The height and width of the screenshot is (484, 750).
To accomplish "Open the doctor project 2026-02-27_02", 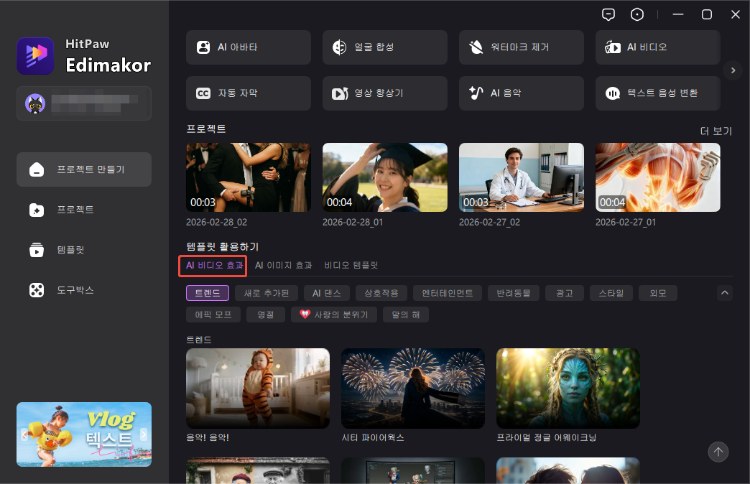I will (521, 177).
